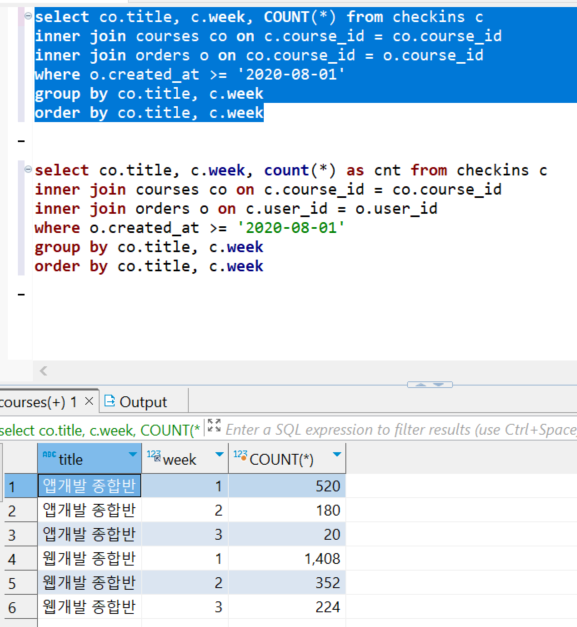Viewport: 577px width, 627px height.
Task: Click highlighted 'co.course_id = o.course_id' join line
Action: (x=364, y=55)
